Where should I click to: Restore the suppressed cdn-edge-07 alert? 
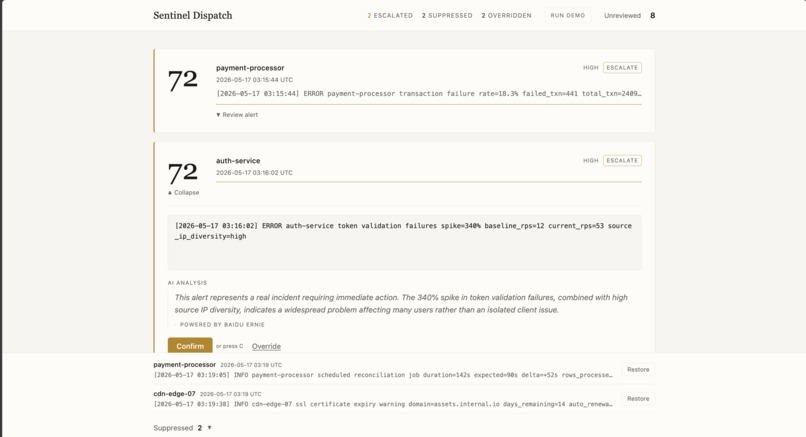click(x=638, y=398)
